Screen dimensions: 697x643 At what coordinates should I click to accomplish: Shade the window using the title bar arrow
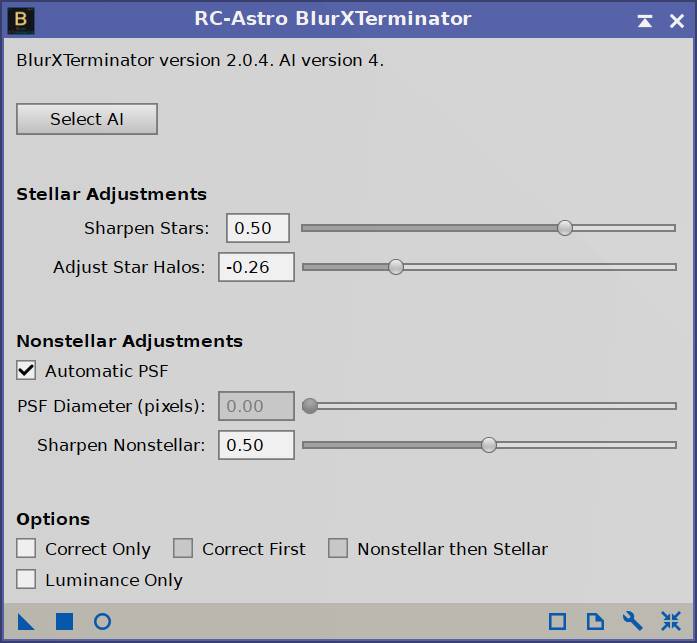645,20
